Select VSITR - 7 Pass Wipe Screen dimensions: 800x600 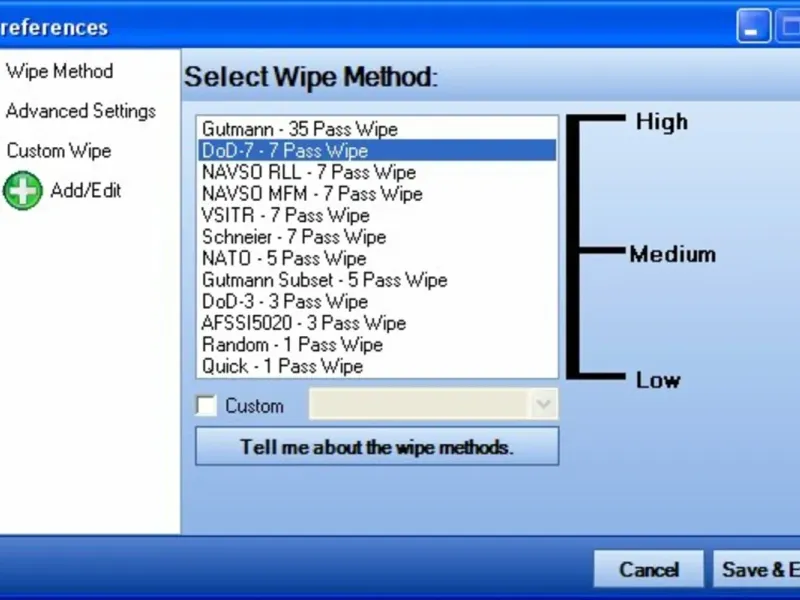377,215
